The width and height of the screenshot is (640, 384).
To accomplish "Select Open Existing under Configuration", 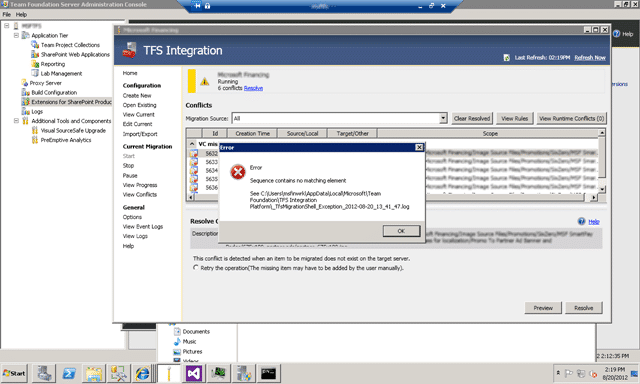I will [139, 105].
